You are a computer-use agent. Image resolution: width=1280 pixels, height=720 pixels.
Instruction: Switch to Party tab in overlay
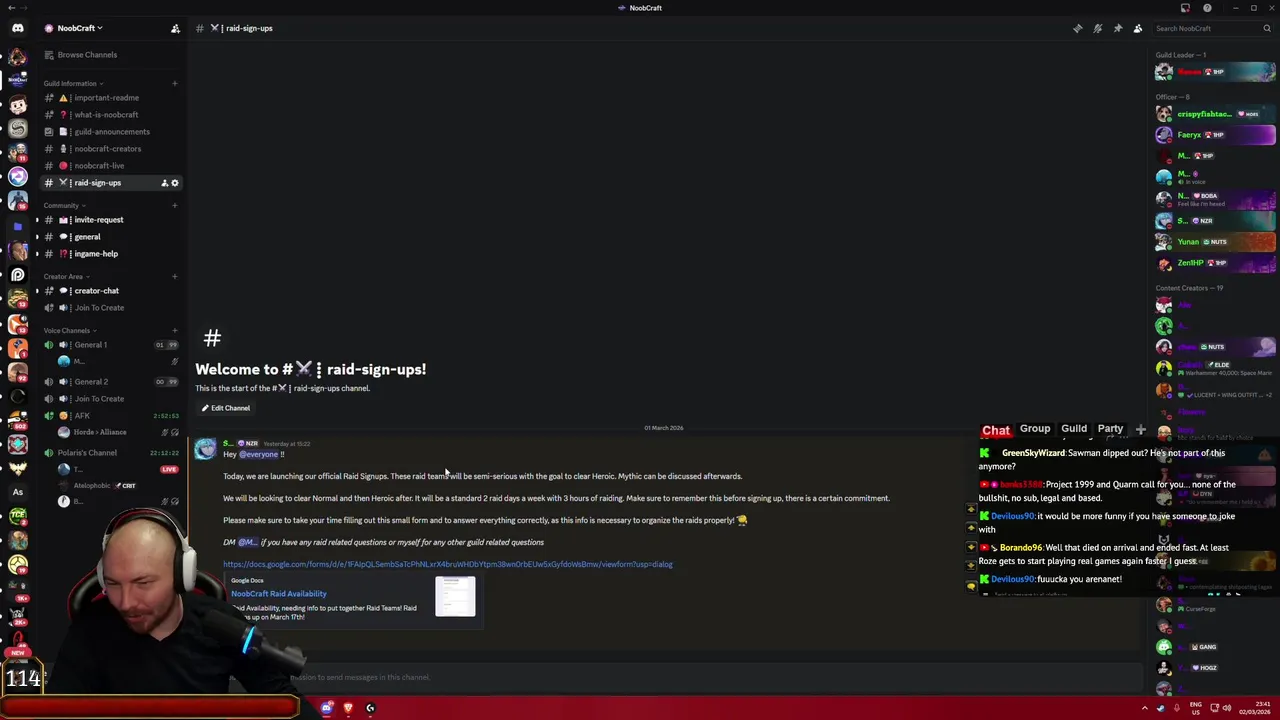click(x=1110, y=429)
